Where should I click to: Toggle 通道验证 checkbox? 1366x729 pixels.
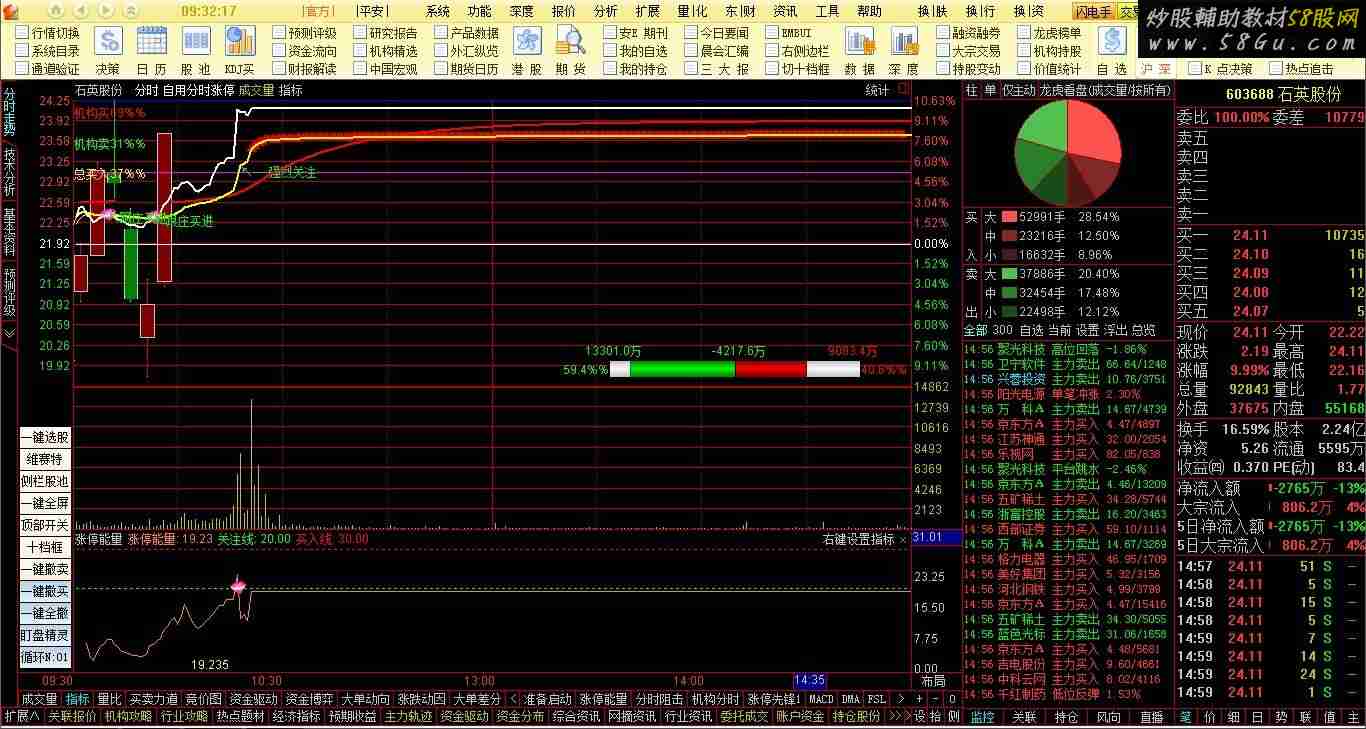(22, 69)
